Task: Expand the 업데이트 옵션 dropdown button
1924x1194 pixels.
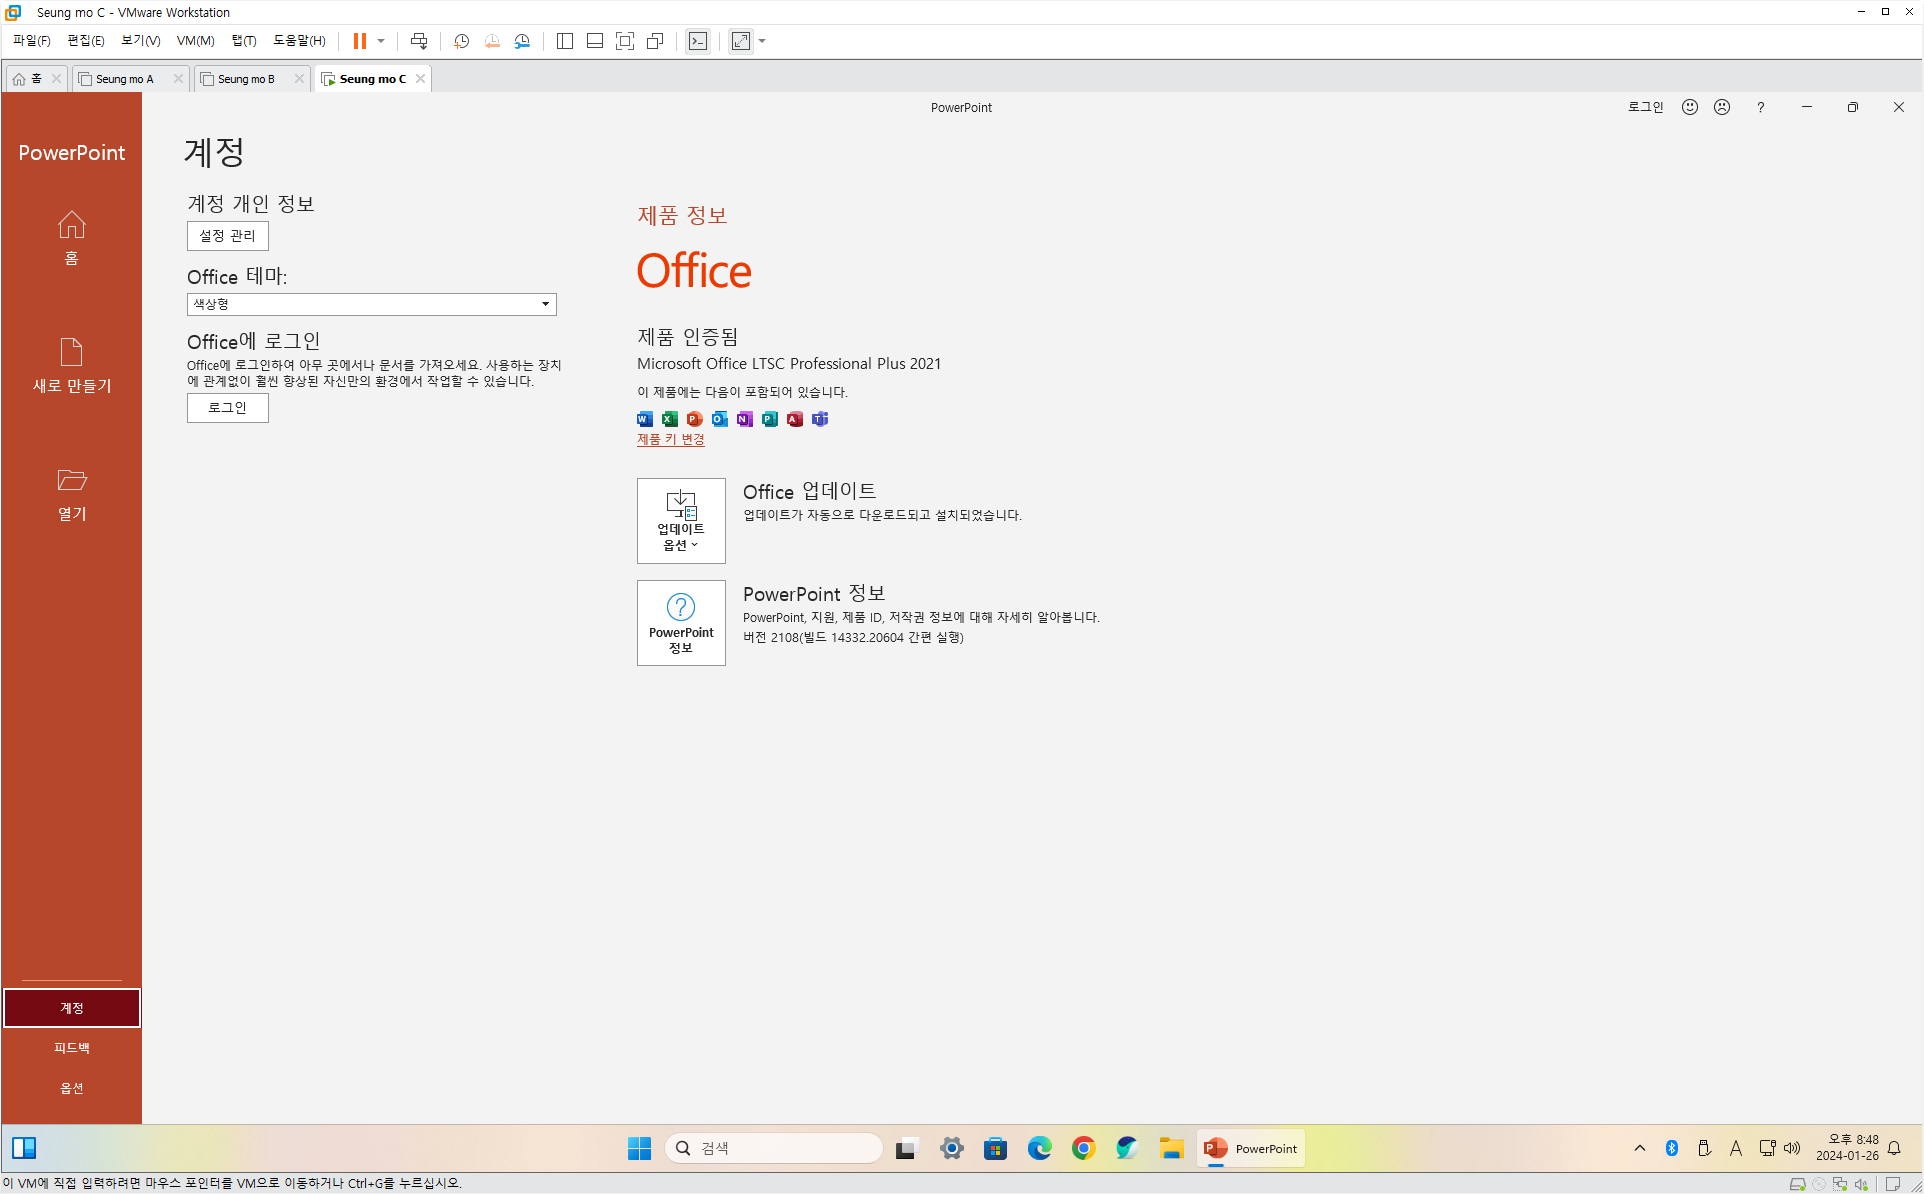Action: pyautogui.click(x=681, y=520)
